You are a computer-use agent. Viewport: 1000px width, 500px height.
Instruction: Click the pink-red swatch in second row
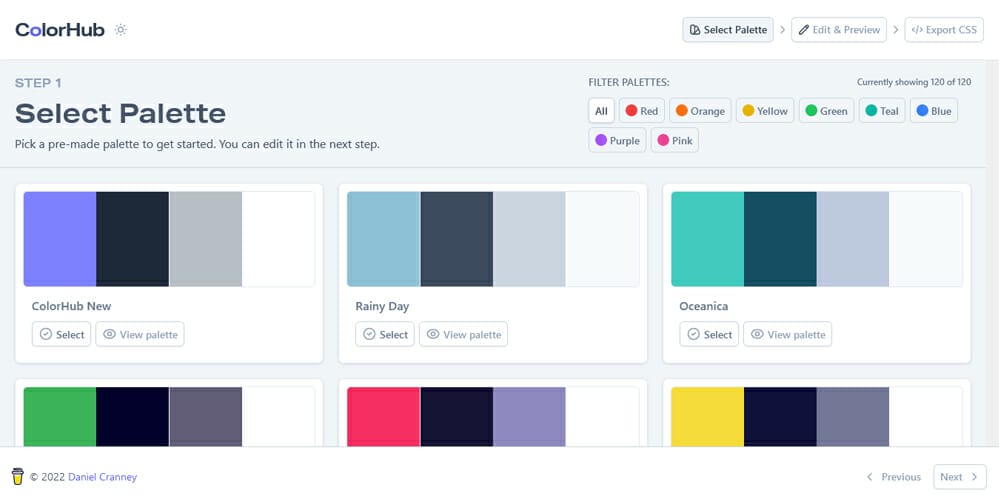pos(383,416)
